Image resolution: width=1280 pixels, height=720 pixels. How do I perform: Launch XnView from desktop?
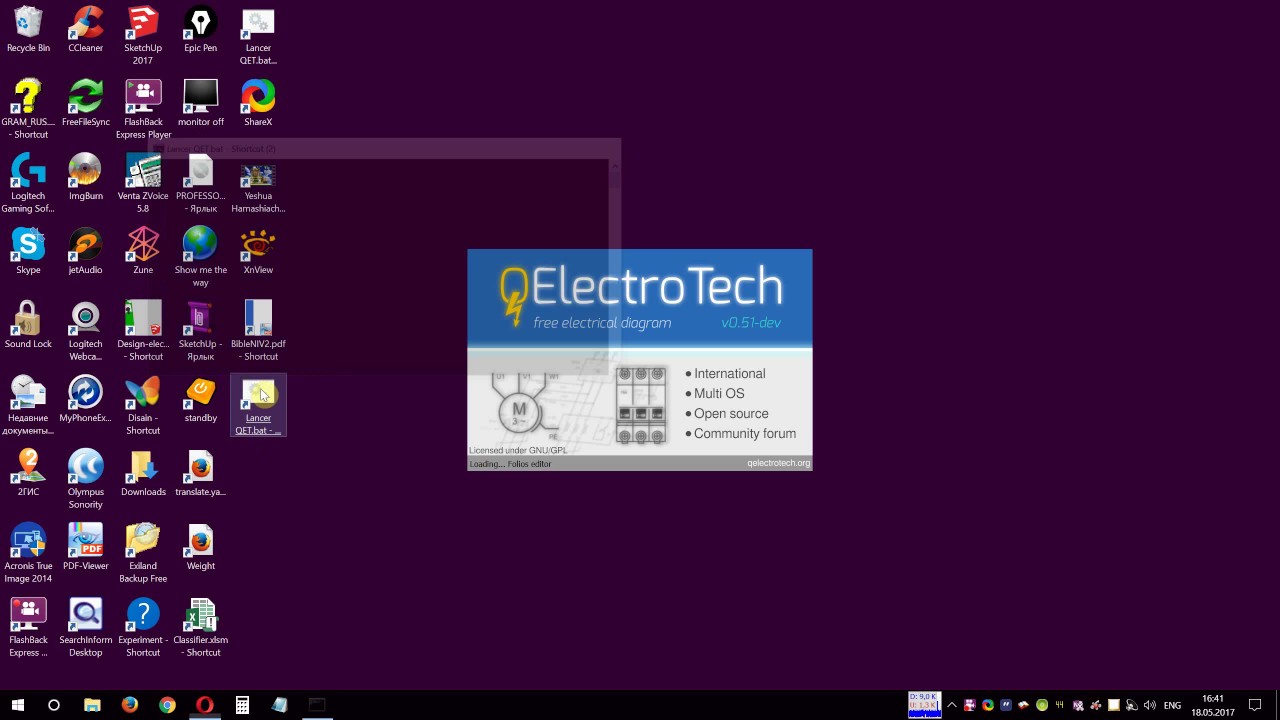258,251
